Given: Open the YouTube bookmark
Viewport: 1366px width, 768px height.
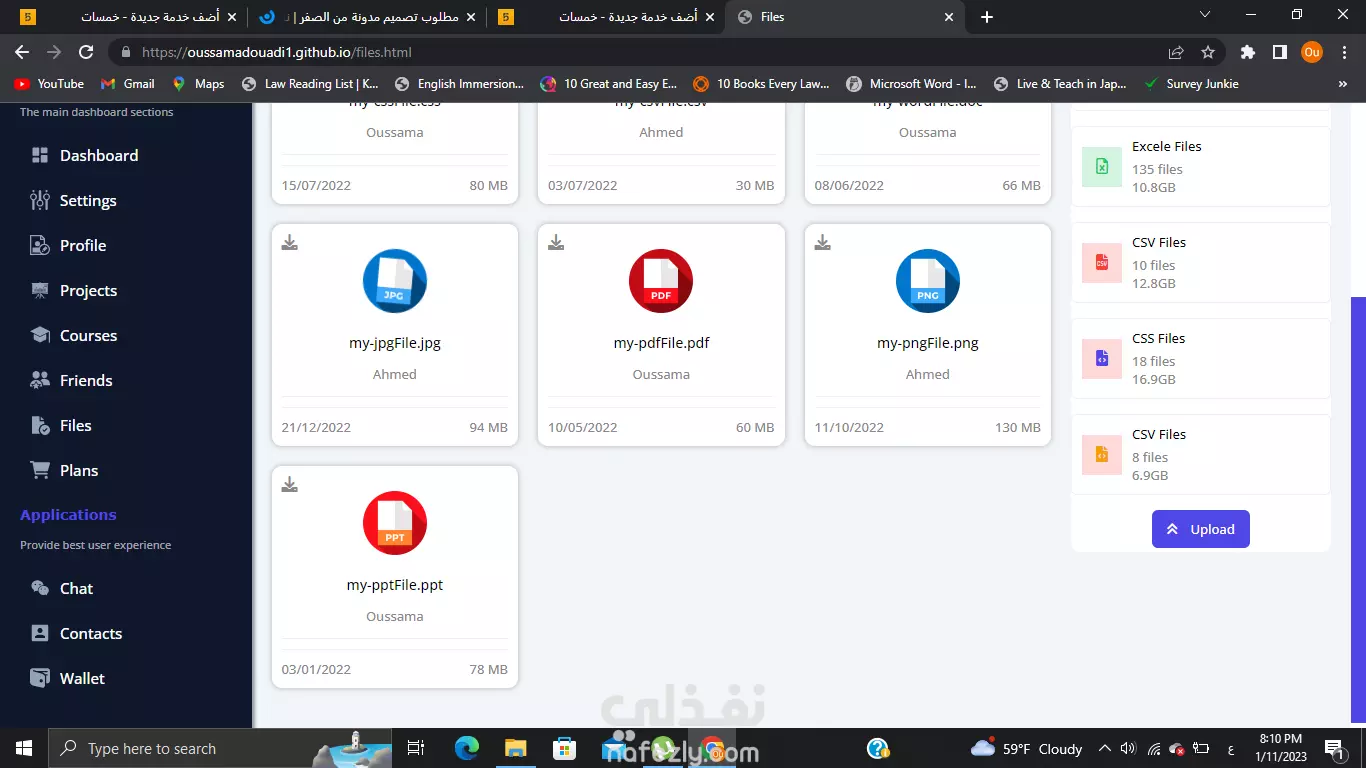Looking at the screenshot, I should [x=49, y=84].
